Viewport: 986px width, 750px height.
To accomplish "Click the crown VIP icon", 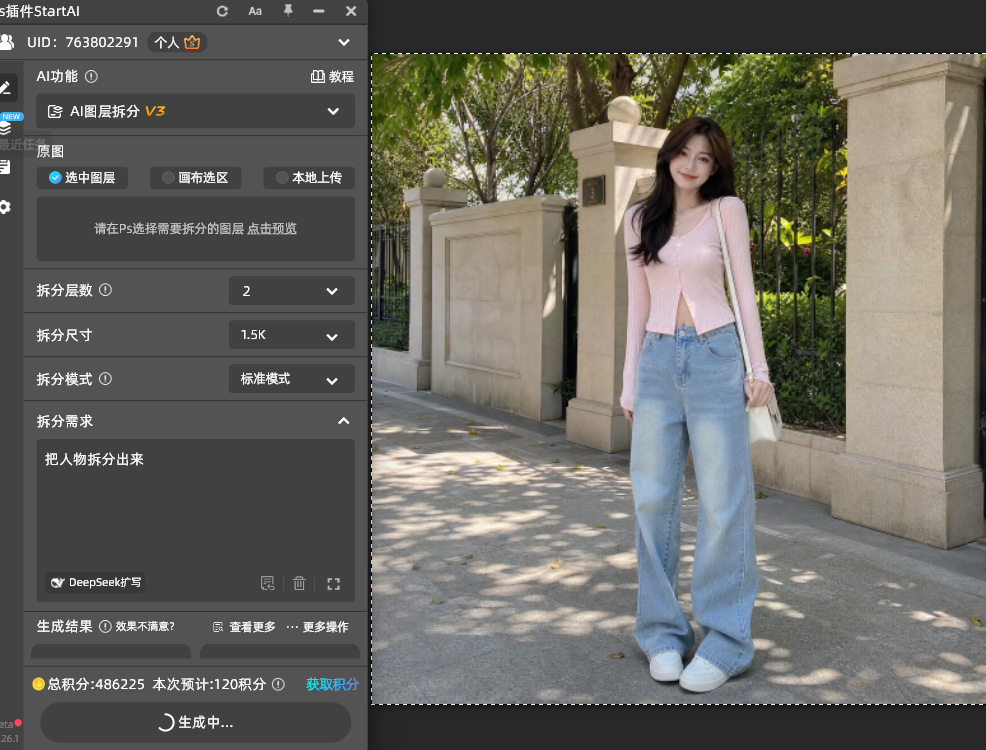I will click(x=192, y=42).
